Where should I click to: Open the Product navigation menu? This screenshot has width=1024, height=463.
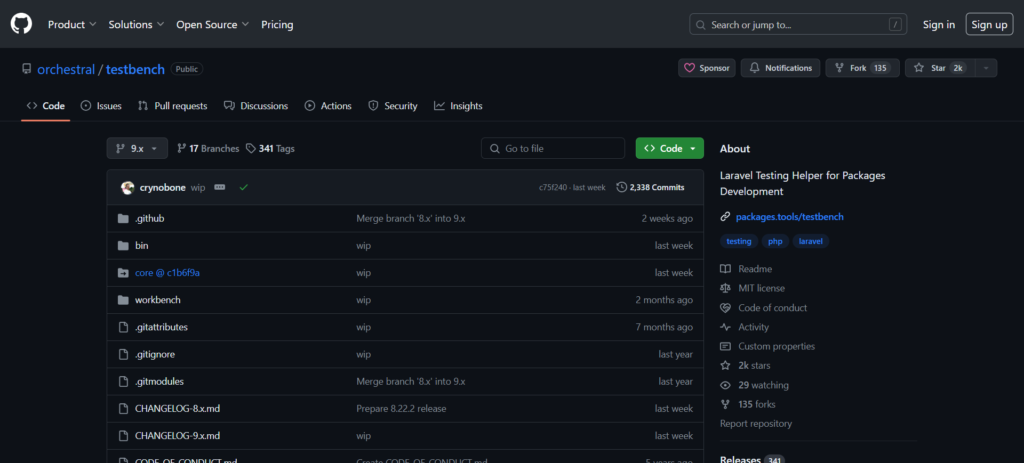pyautogui.click(x=72, y=24)
